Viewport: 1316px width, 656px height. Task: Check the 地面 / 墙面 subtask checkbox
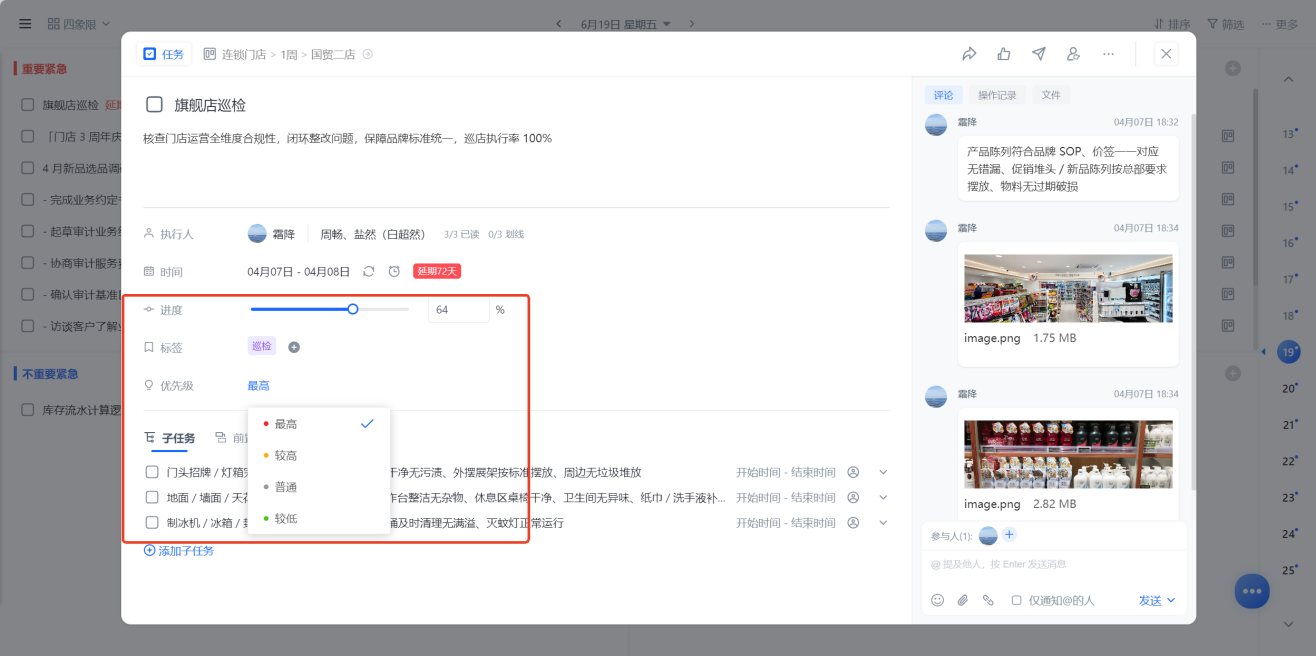pos(152,497)
